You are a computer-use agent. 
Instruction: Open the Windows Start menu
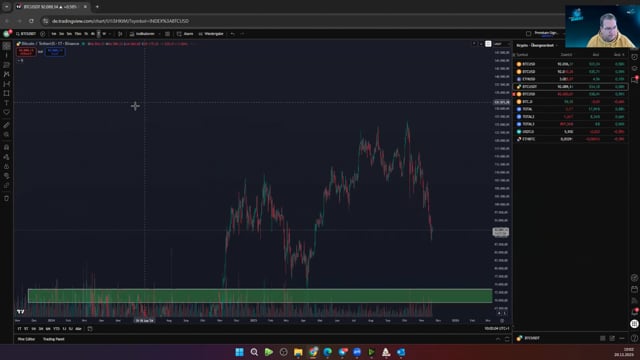point(240,352)
